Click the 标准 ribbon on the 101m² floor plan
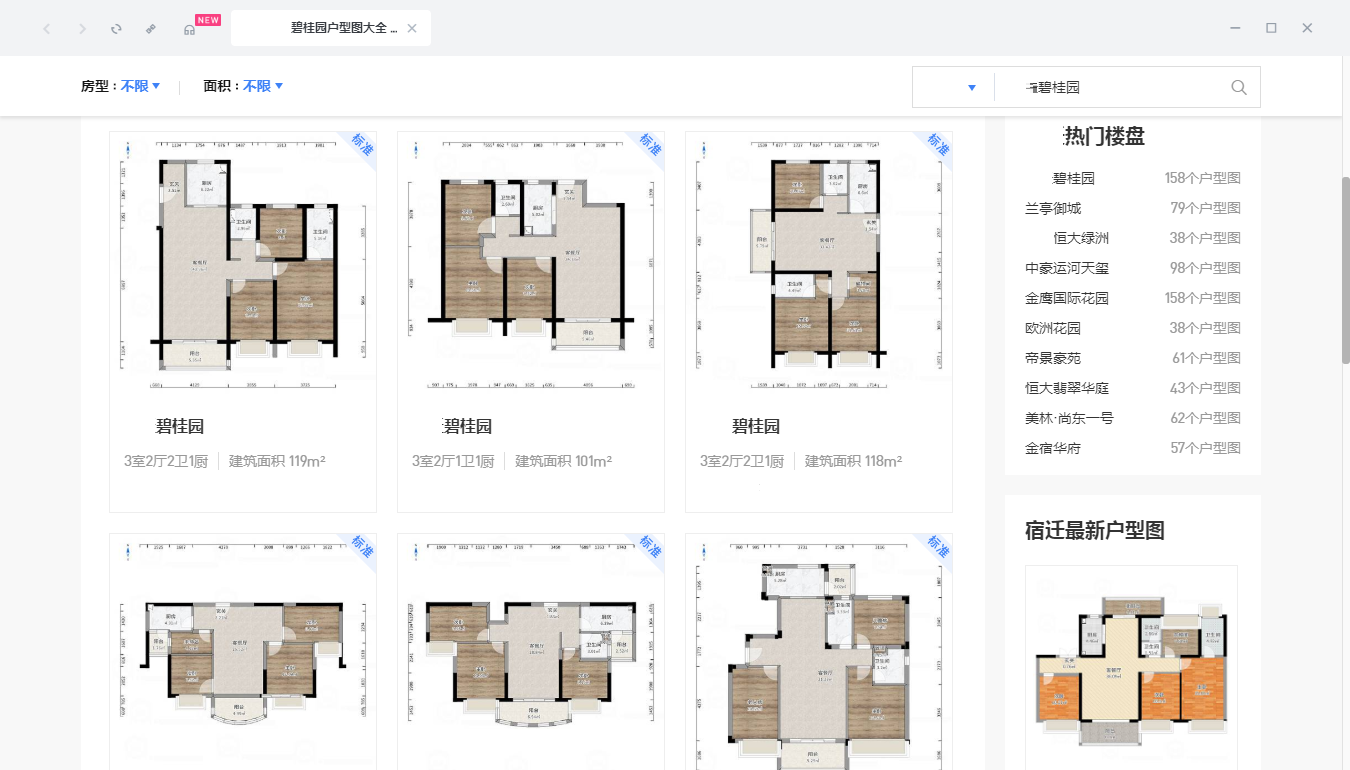This screenshot has height=770, width=1350. [650, 146]
